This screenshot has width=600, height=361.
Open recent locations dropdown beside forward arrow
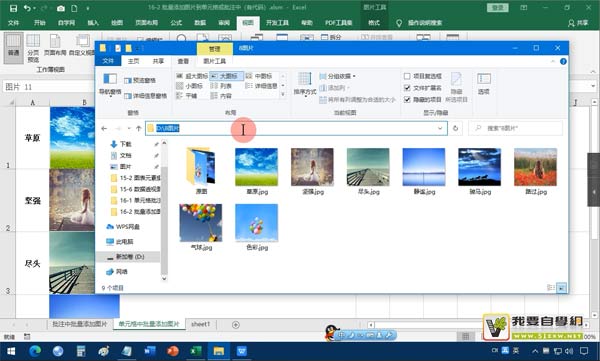tap(129, 129)
